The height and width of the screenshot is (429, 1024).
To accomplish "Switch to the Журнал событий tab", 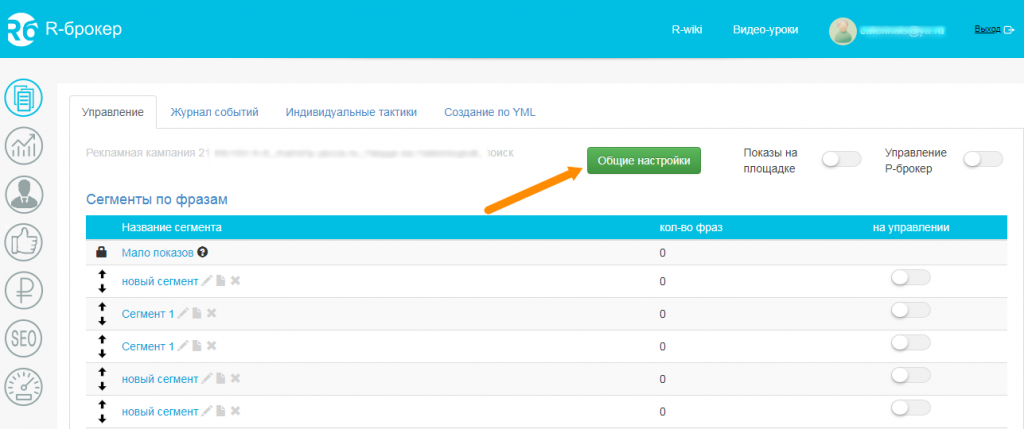I will 214,112.
